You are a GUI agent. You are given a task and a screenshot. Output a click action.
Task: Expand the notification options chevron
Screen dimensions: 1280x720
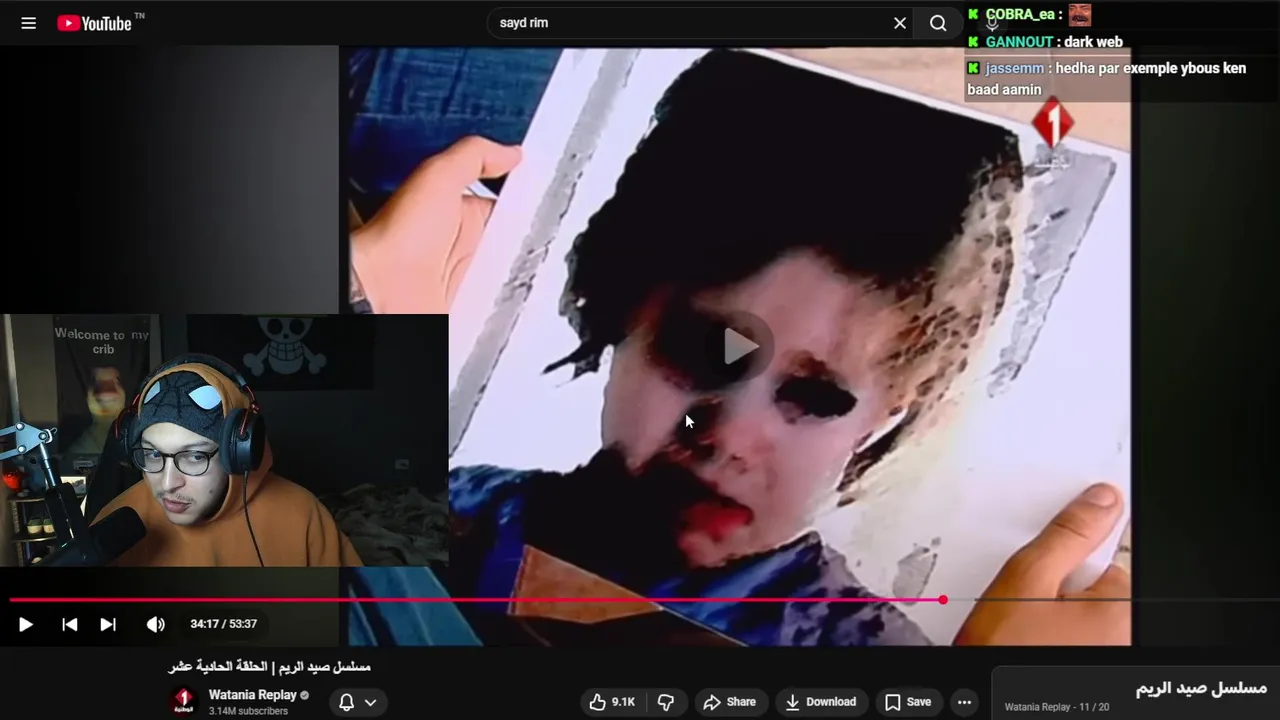(370, 702)
